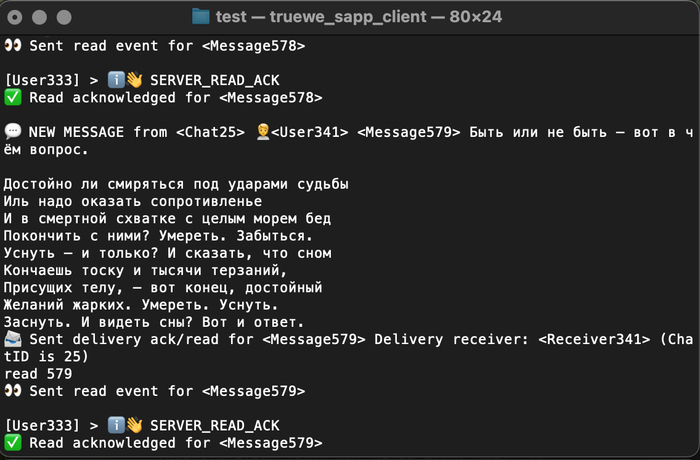Click the second waving hand emoji near bottom
Screen dimensions: 700x460
pos(134,425)
